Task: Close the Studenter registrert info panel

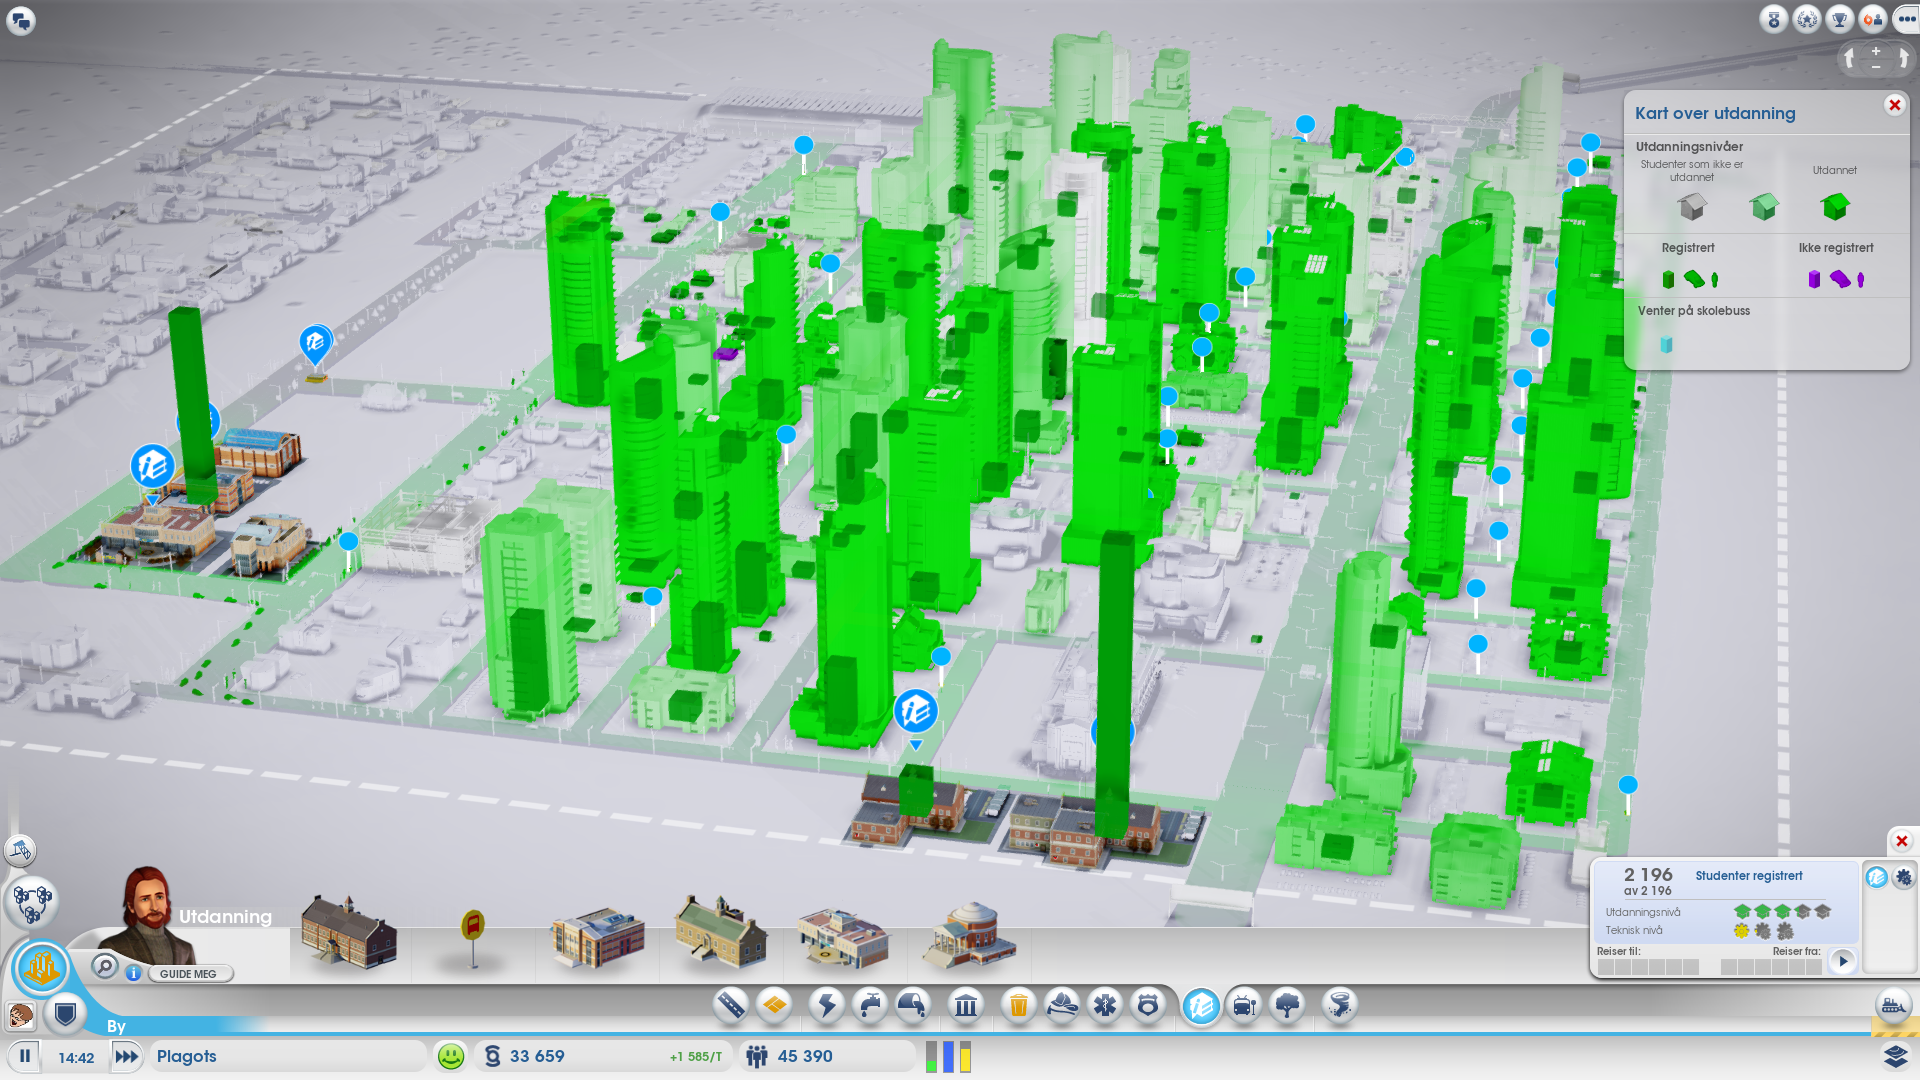Action: pos(1902,841)
